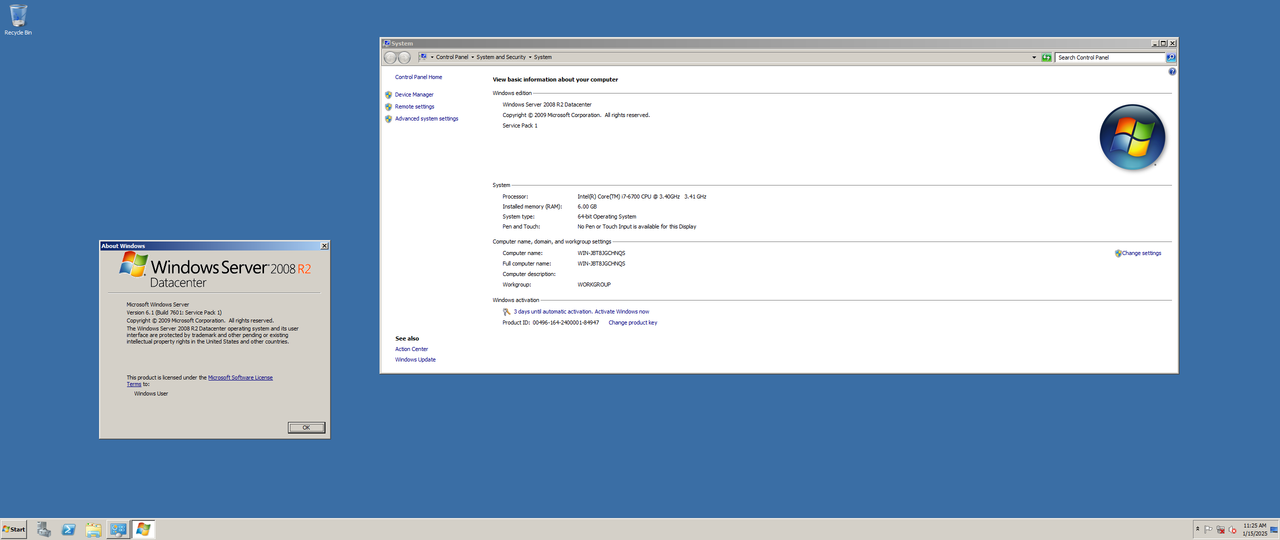Click Change settings for computer name
The height and width of the screenshot is (540, 1280).
[x=1142, y=253]
